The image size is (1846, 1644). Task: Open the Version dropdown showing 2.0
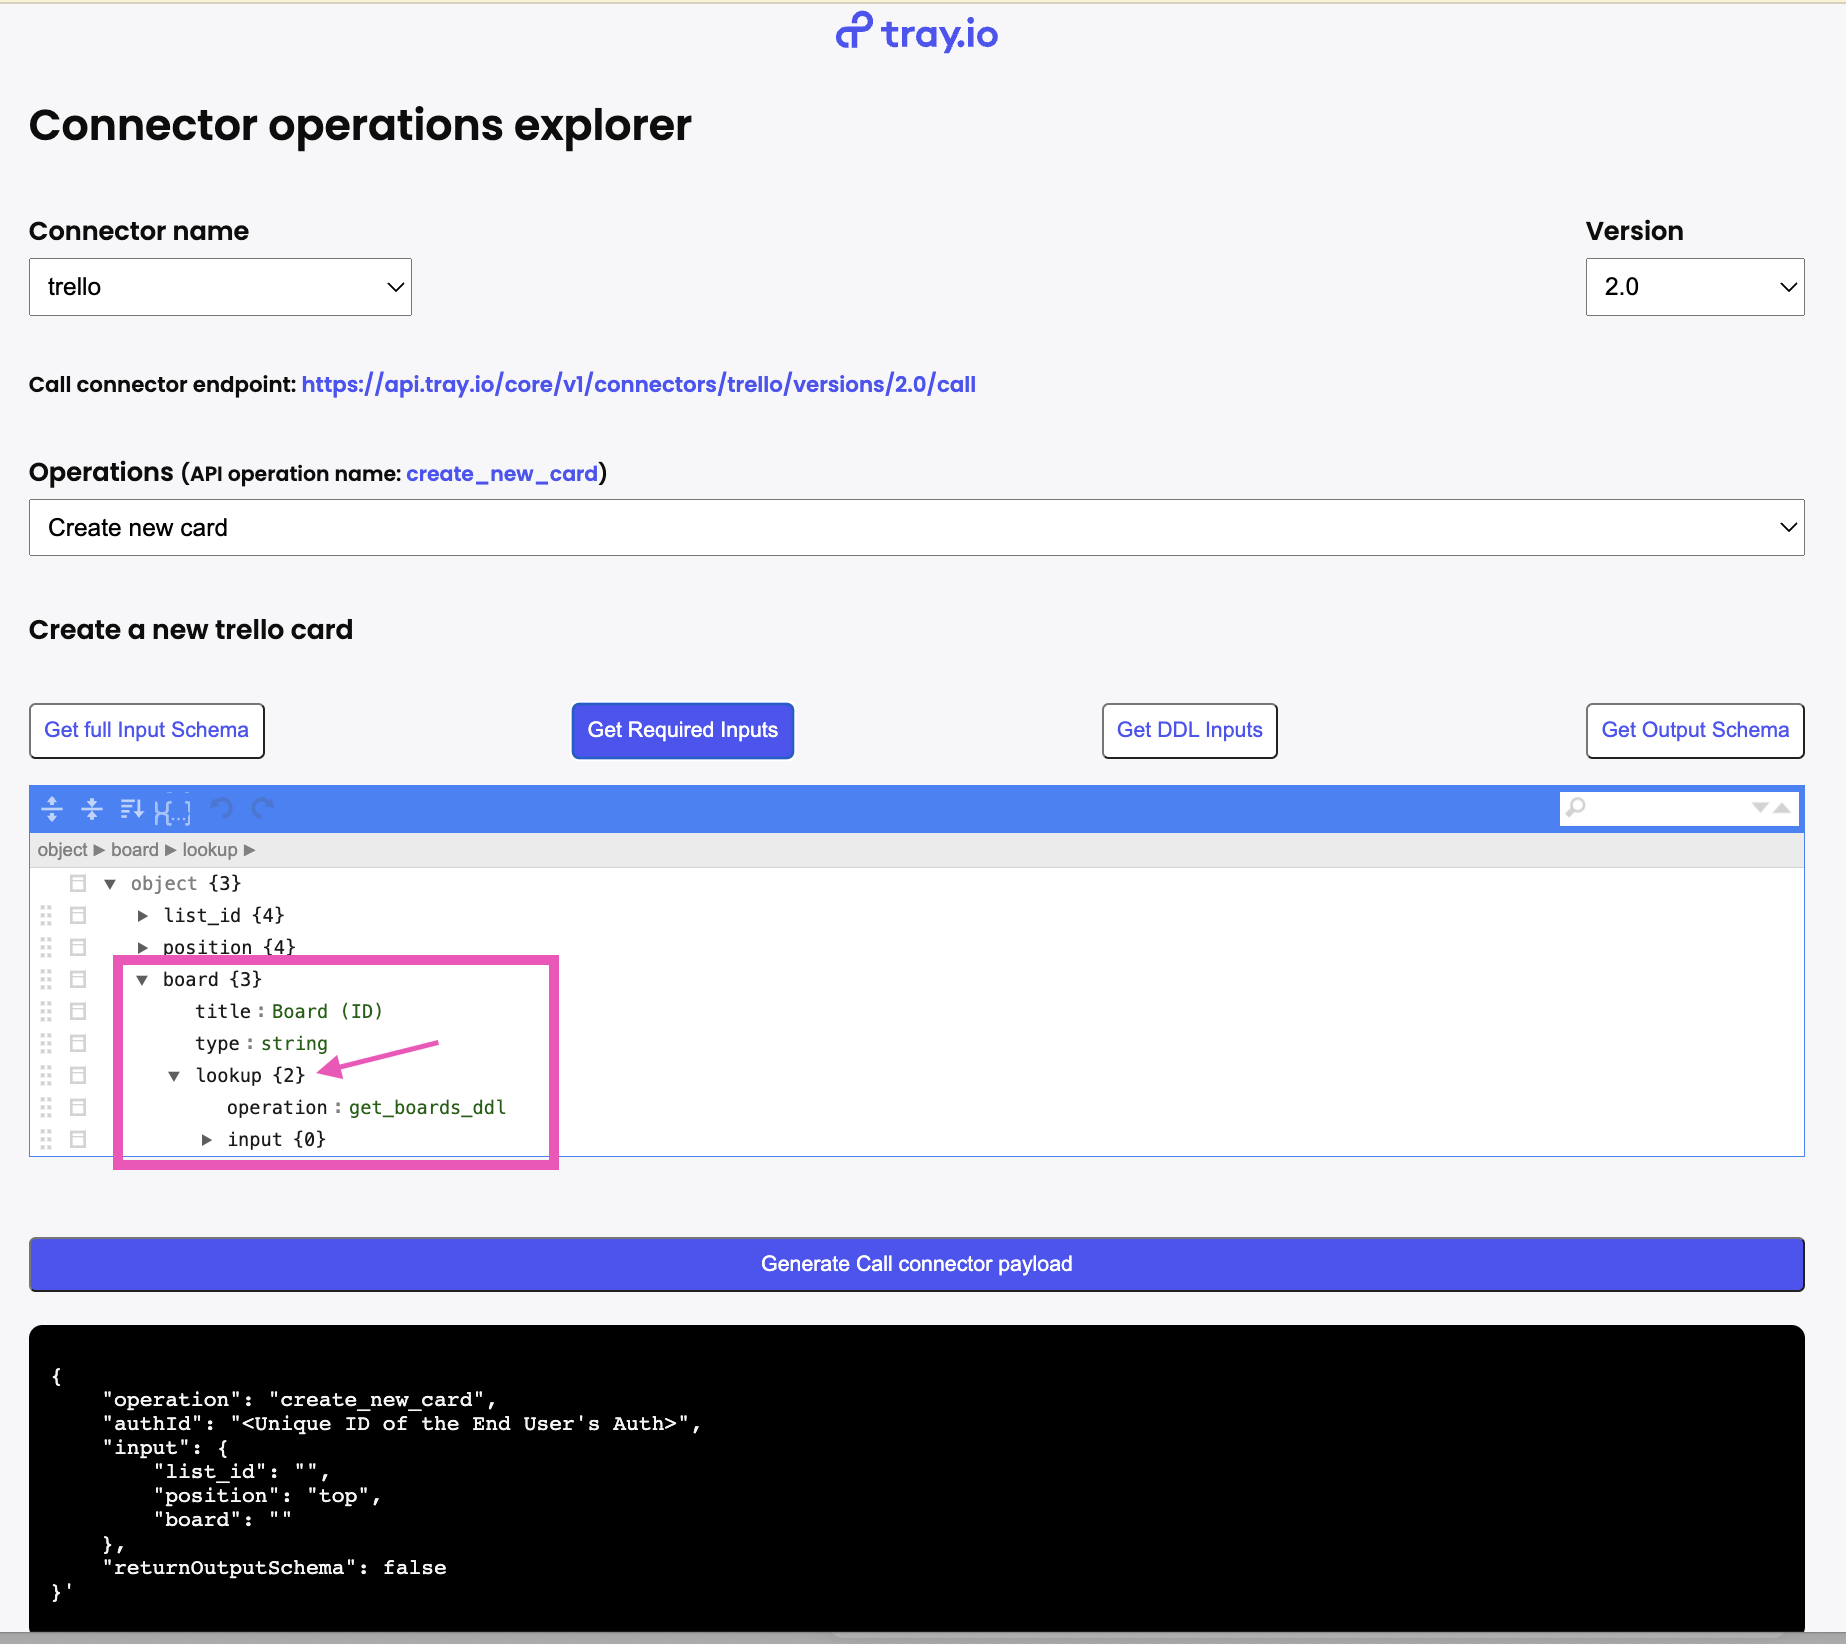[x=1693, y=287]
